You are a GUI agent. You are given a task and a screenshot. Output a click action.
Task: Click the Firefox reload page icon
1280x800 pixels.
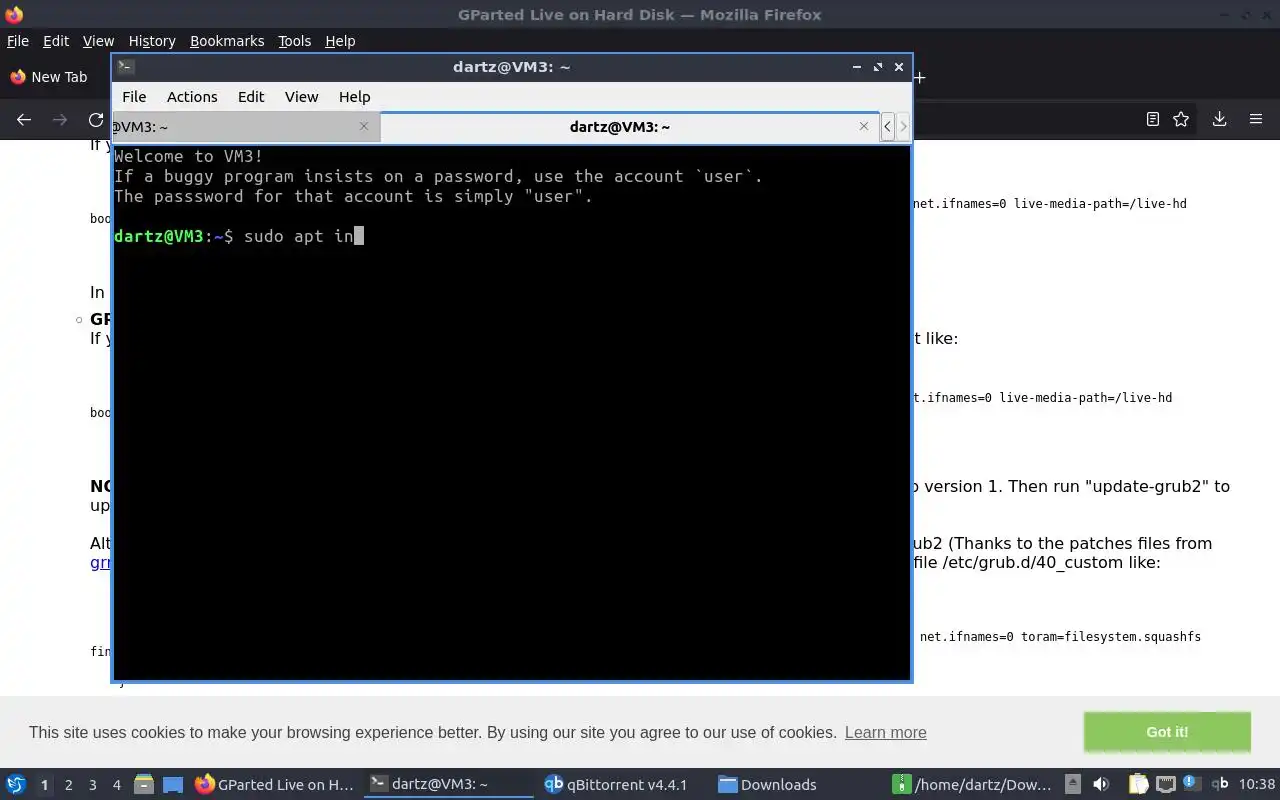pyautogui.click(x=96, y=119)
